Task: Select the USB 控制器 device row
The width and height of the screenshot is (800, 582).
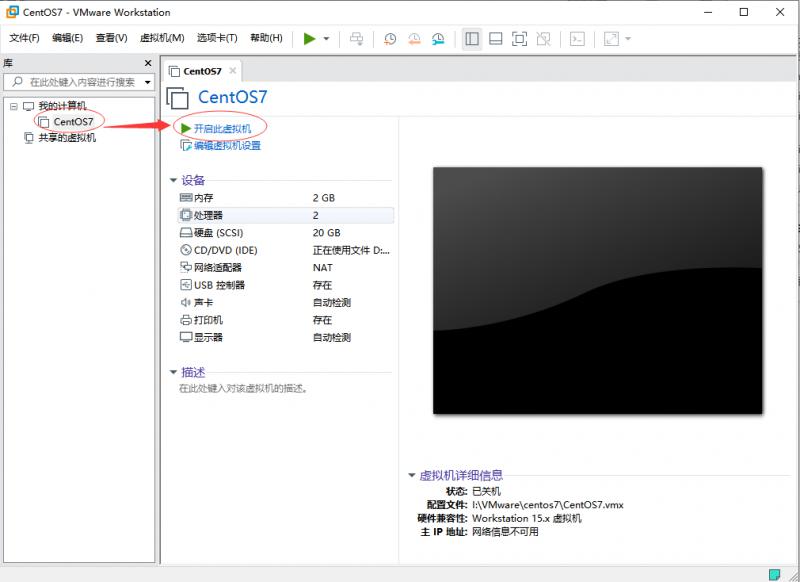Action: [x=286, y=285]
